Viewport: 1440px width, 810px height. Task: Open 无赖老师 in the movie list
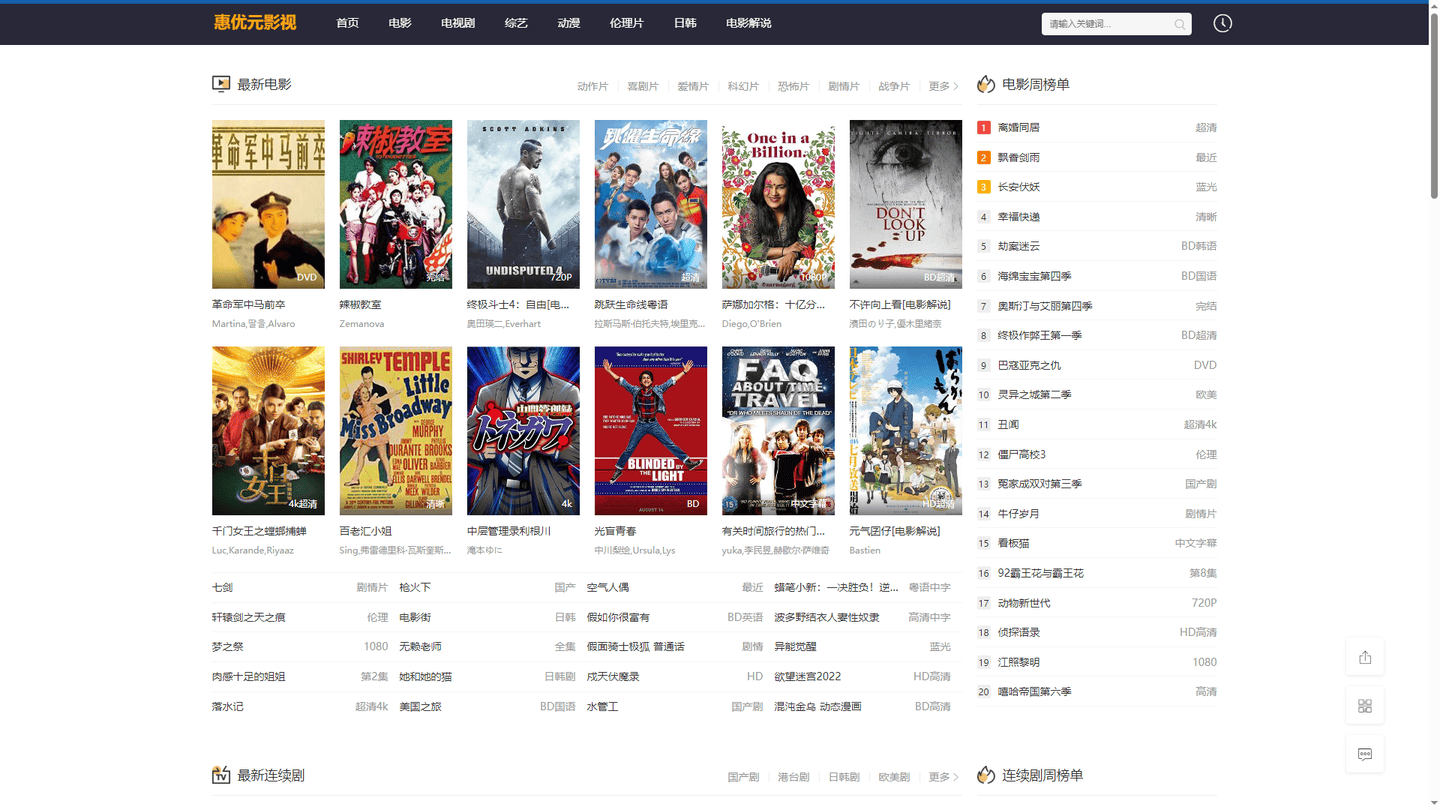420,647
